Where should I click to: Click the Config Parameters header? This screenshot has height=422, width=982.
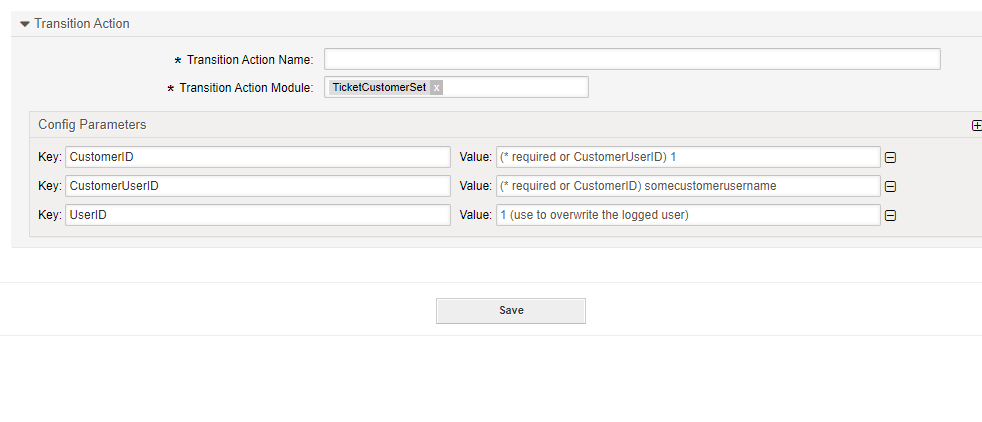point(92,125)
